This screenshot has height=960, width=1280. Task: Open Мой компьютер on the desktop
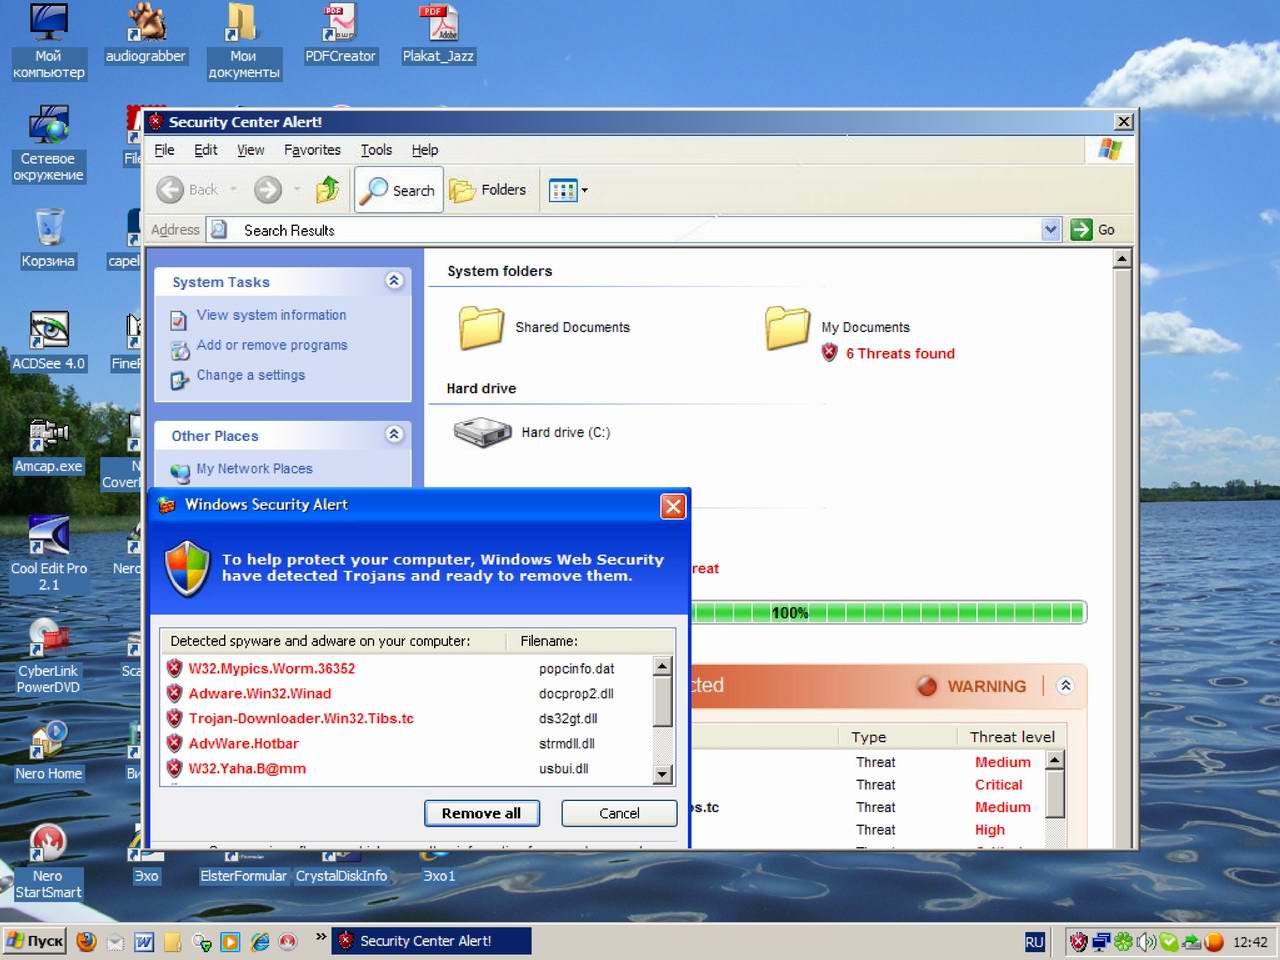point(48,42)
